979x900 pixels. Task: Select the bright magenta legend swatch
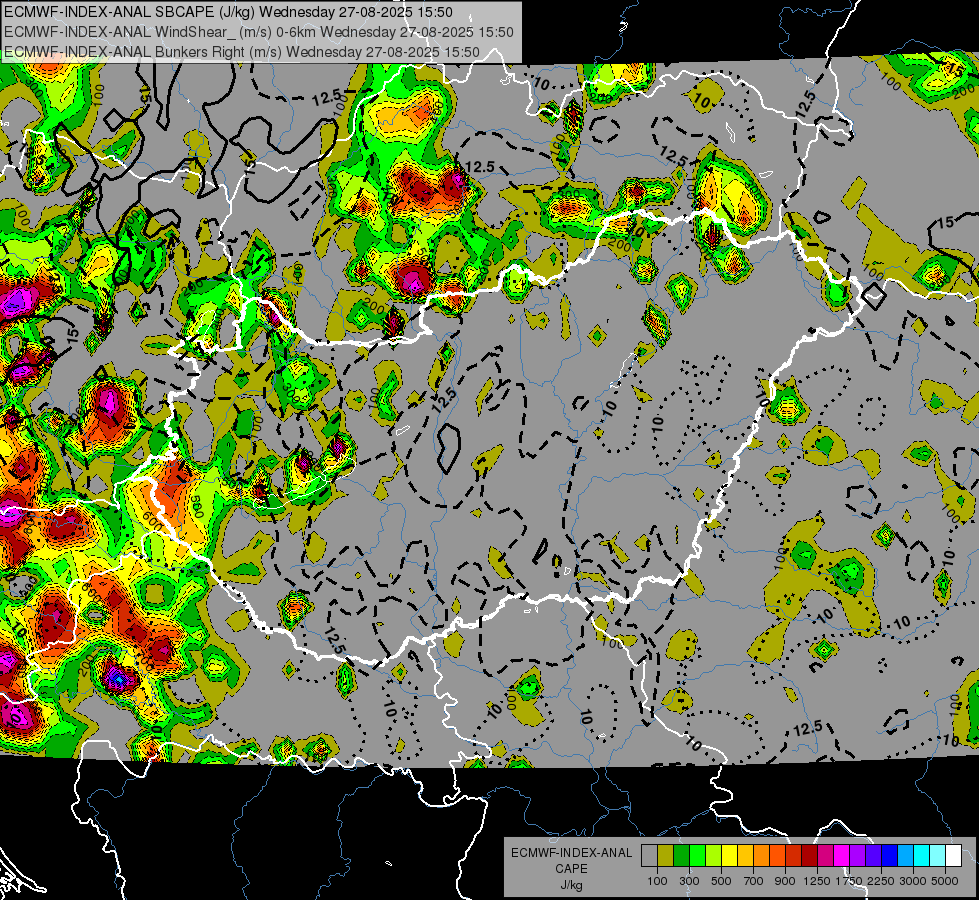842,855
